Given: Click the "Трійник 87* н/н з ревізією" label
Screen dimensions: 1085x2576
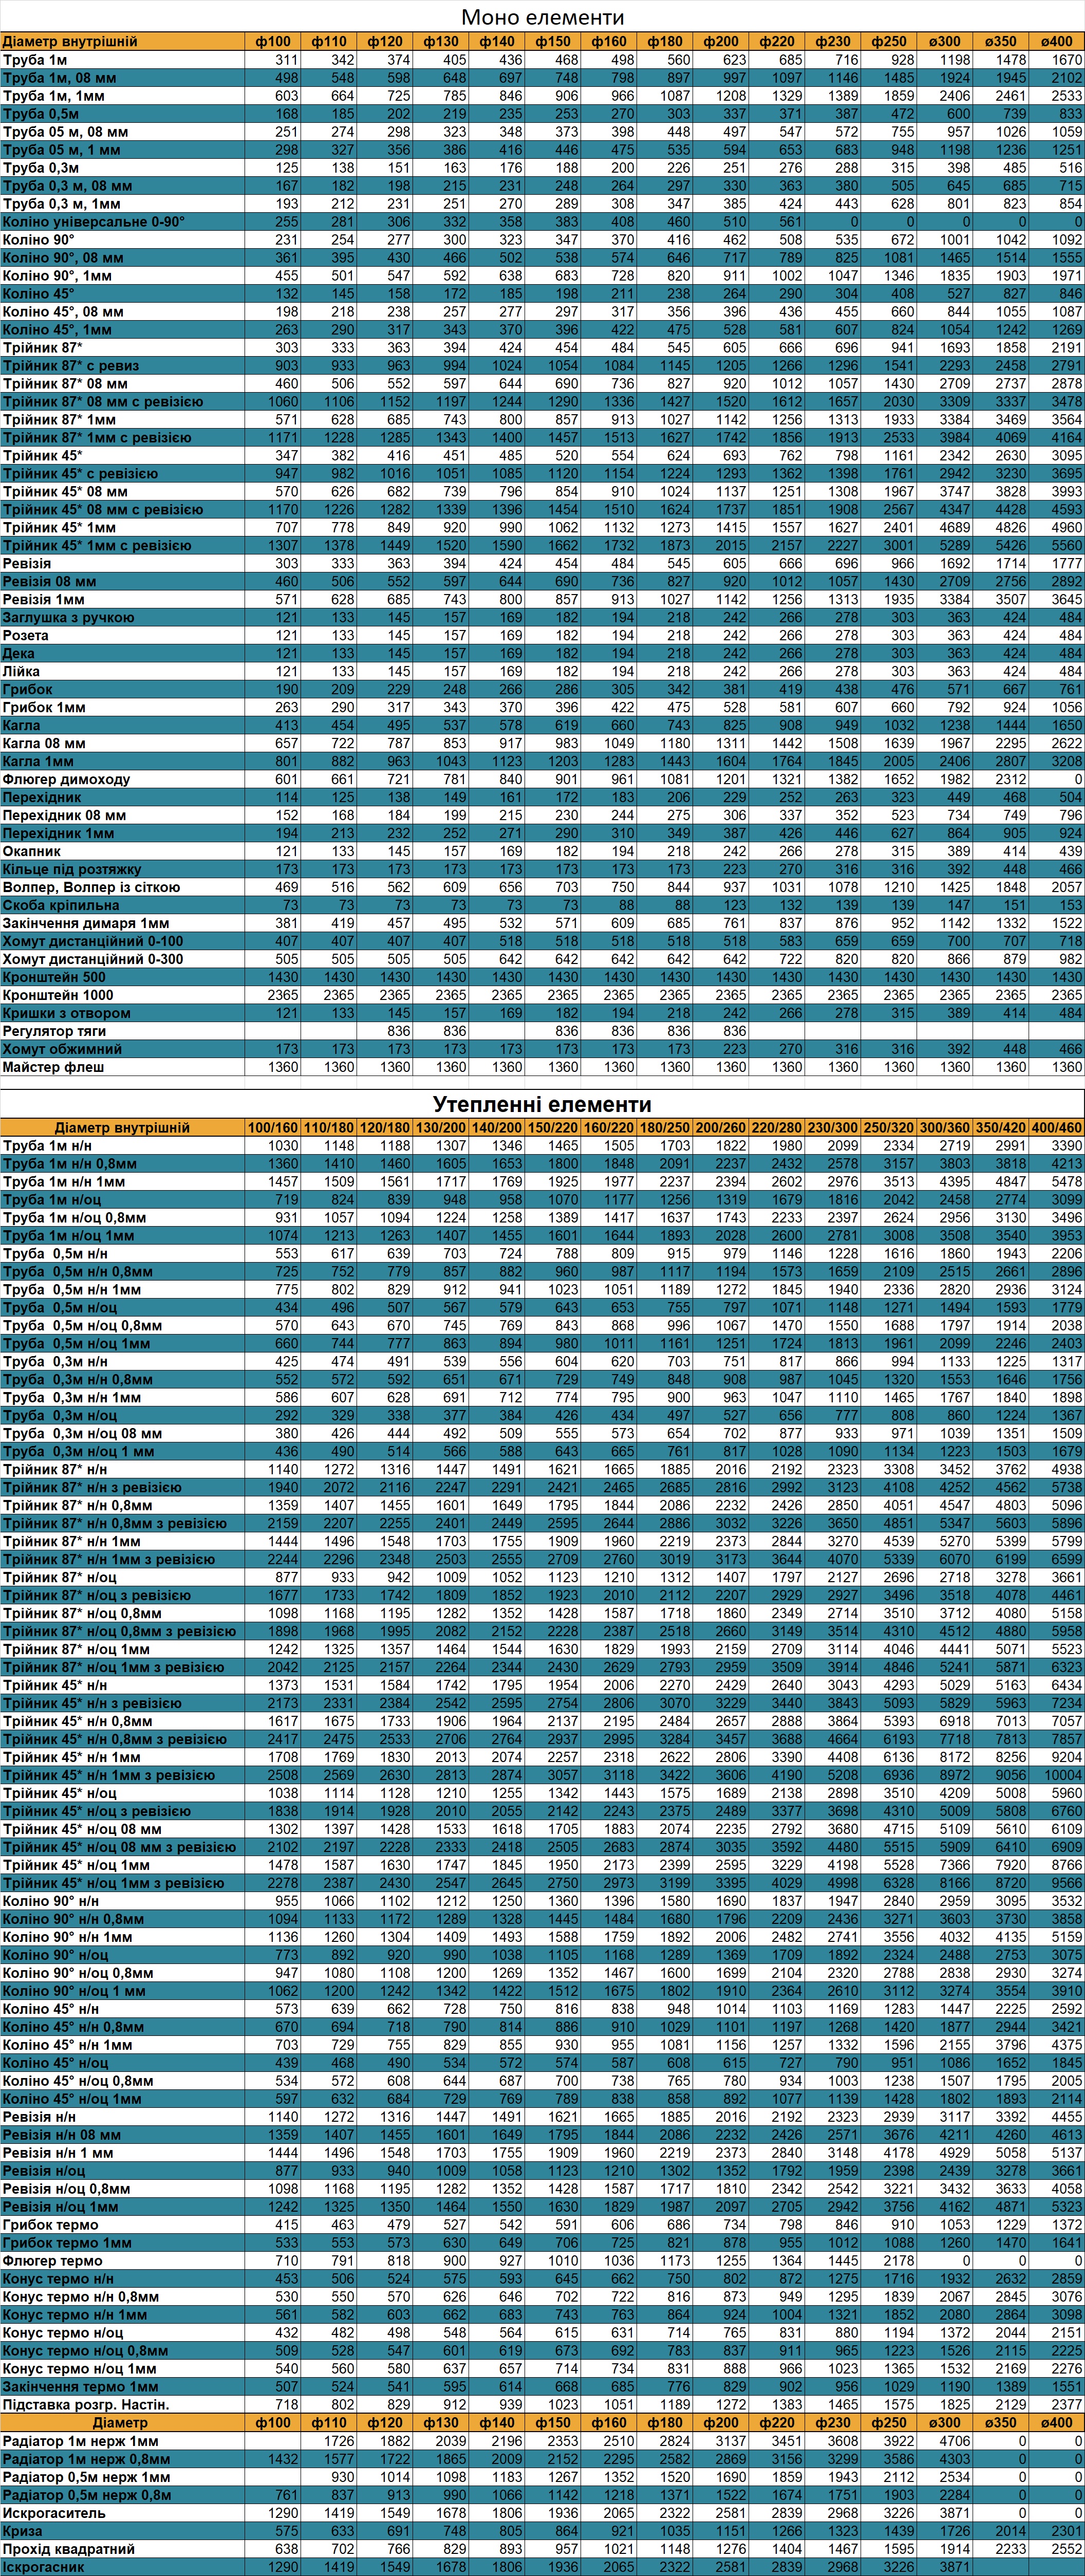Looking at the screenshot, I should (92, 1488).
